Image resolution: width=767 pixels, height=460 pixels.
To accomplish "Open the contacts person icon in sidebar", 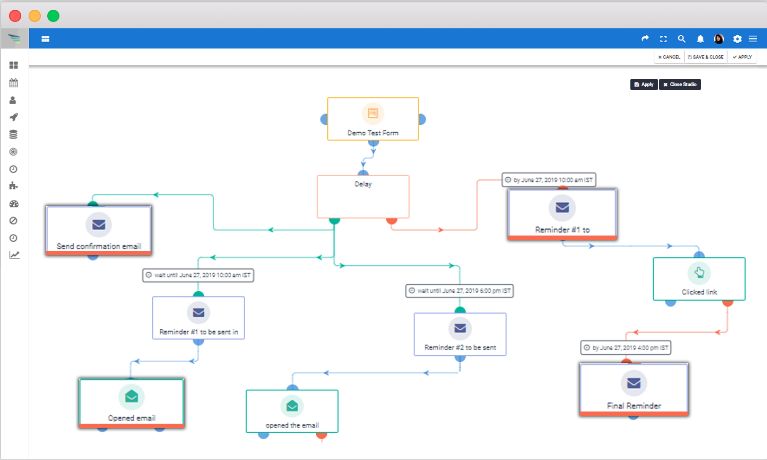I will [x=14, y=100].
